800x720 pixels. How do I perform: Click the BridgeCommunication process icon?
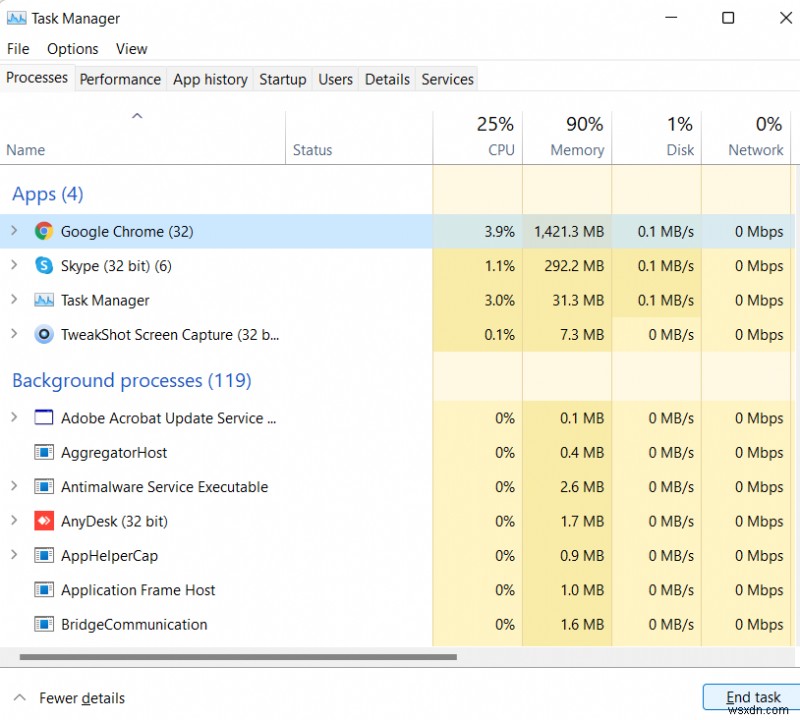[x=44, y=624]
